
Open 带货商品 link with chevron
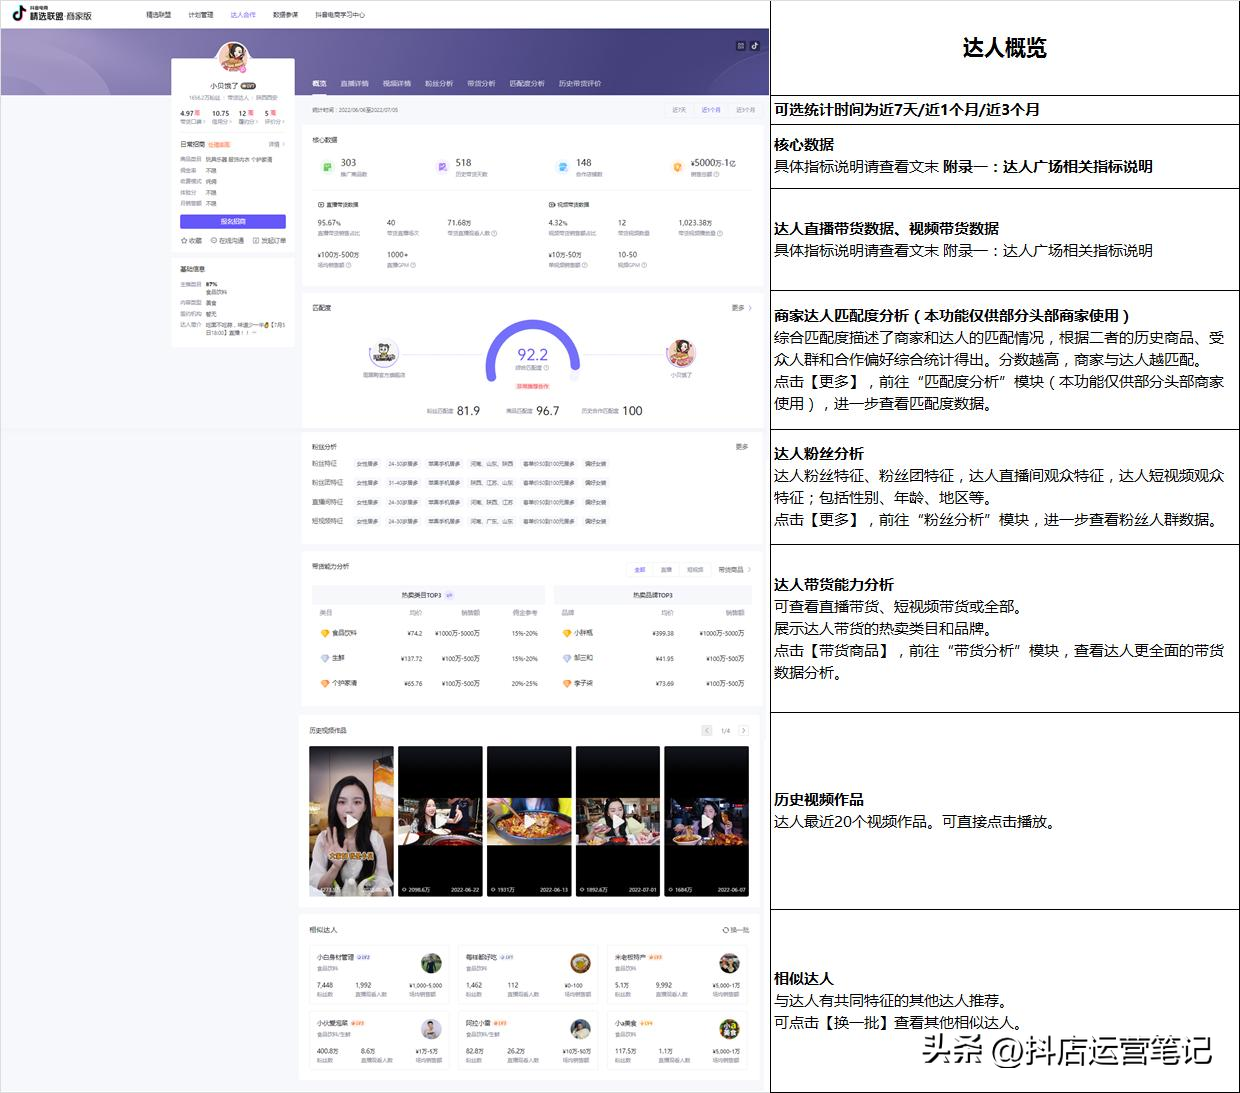click(x=733, y=569)
